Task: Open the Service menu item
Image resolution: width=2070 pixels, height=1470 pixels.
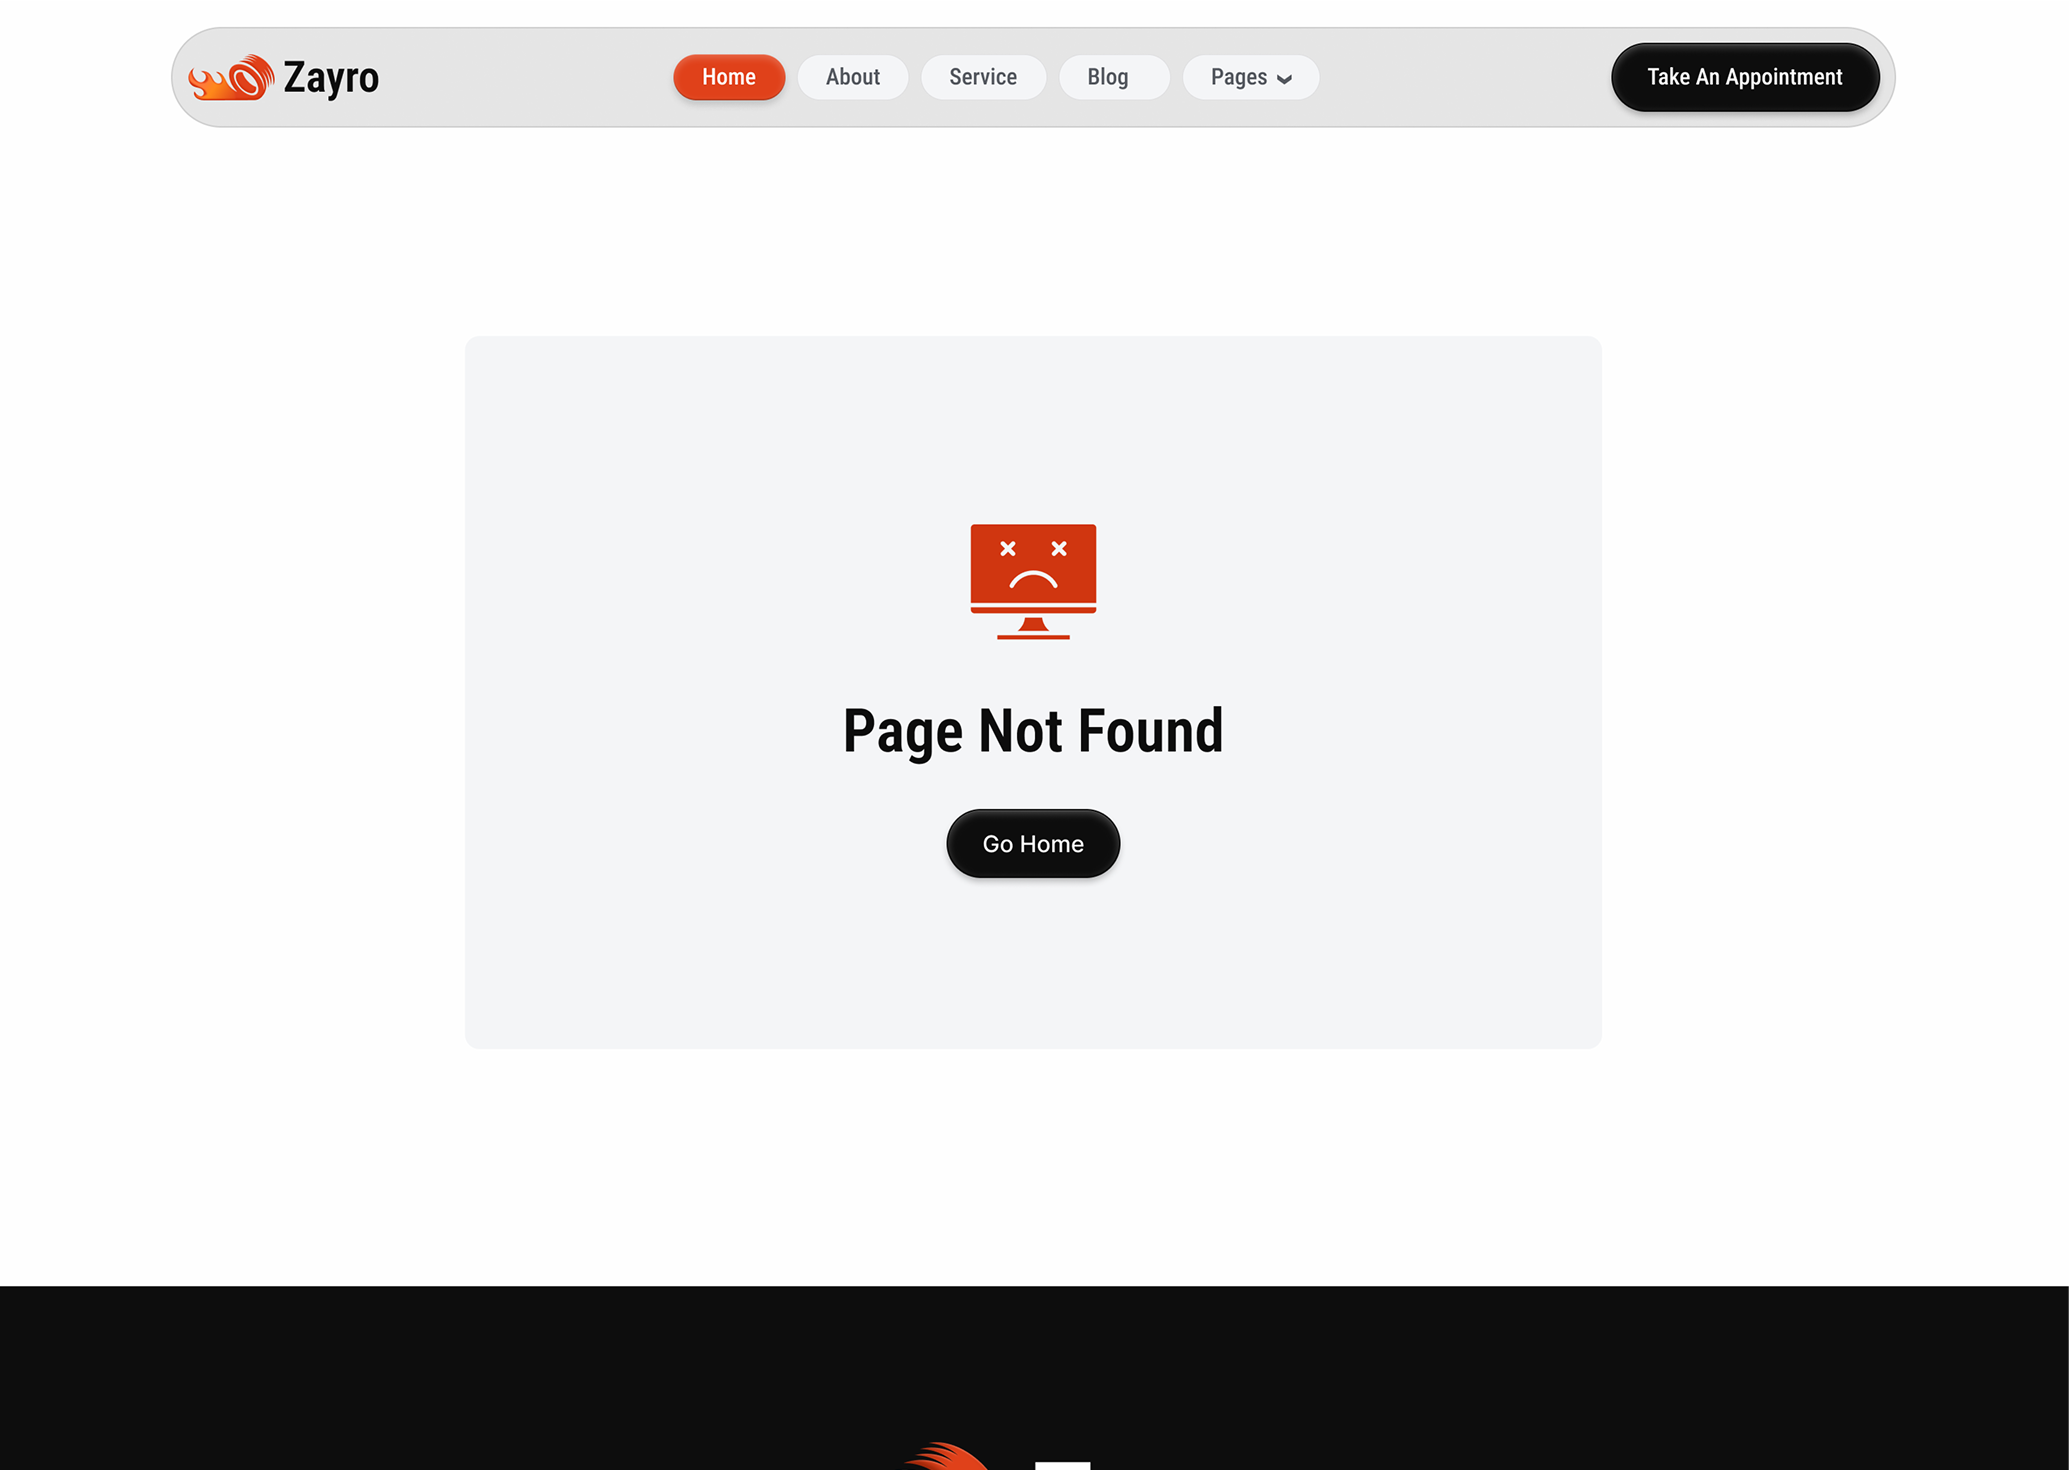Action: tap(983, 77)
